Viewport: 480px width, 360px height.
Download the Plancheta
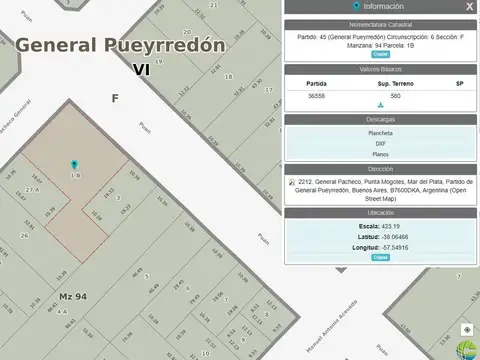(x=380, y=133)
